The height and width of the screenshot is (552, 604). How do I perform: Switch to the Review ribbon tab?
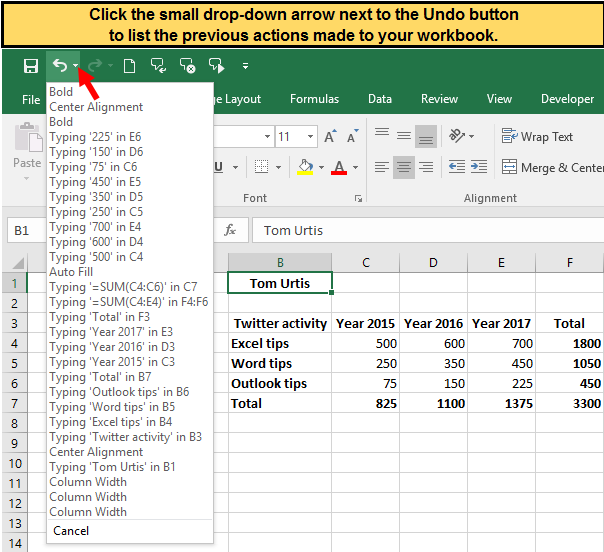439,99
